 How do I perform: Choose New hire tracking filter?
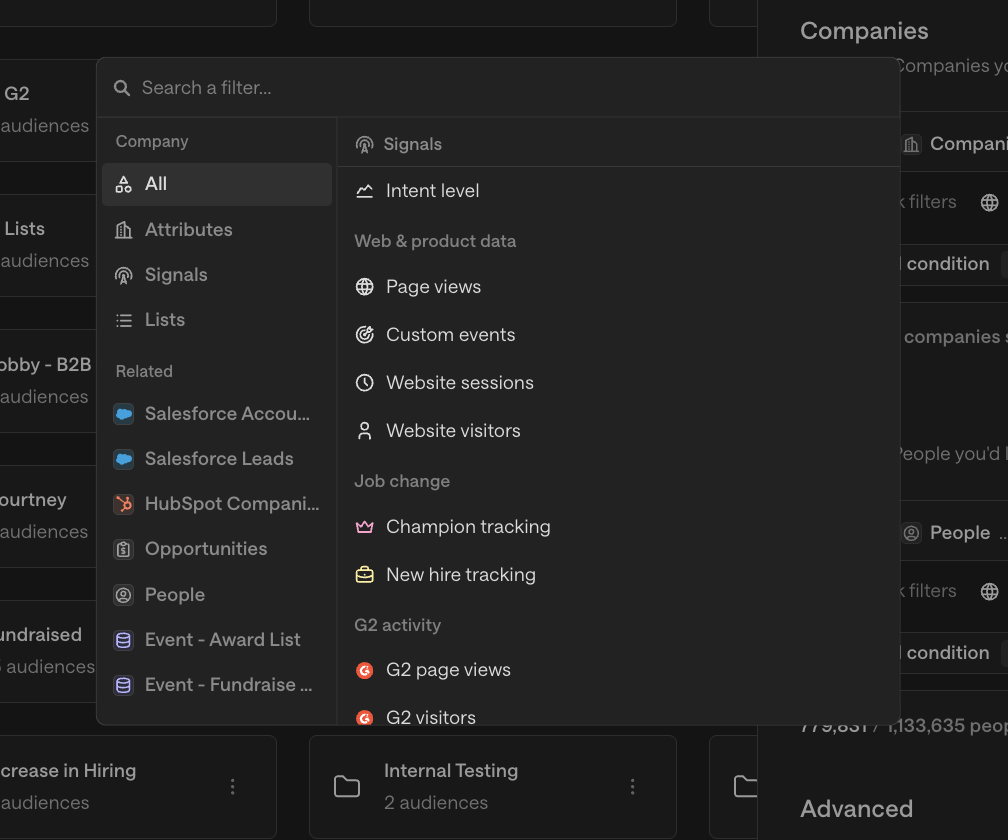pos(618,575)
